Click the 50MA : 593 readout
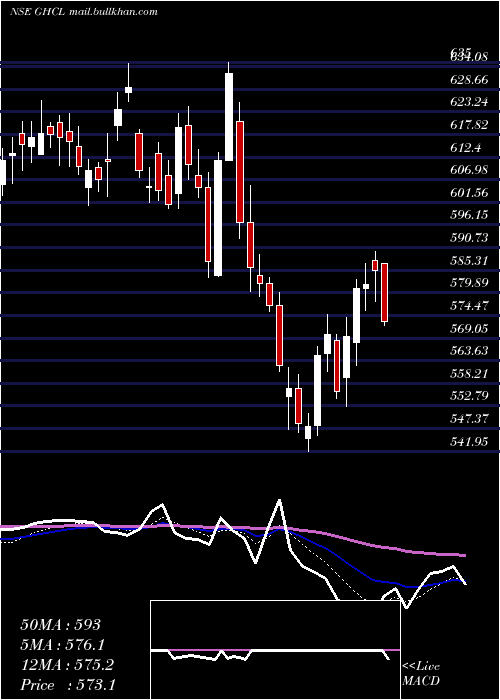Screen dimensions: 500x700 [x=61, y=625]
